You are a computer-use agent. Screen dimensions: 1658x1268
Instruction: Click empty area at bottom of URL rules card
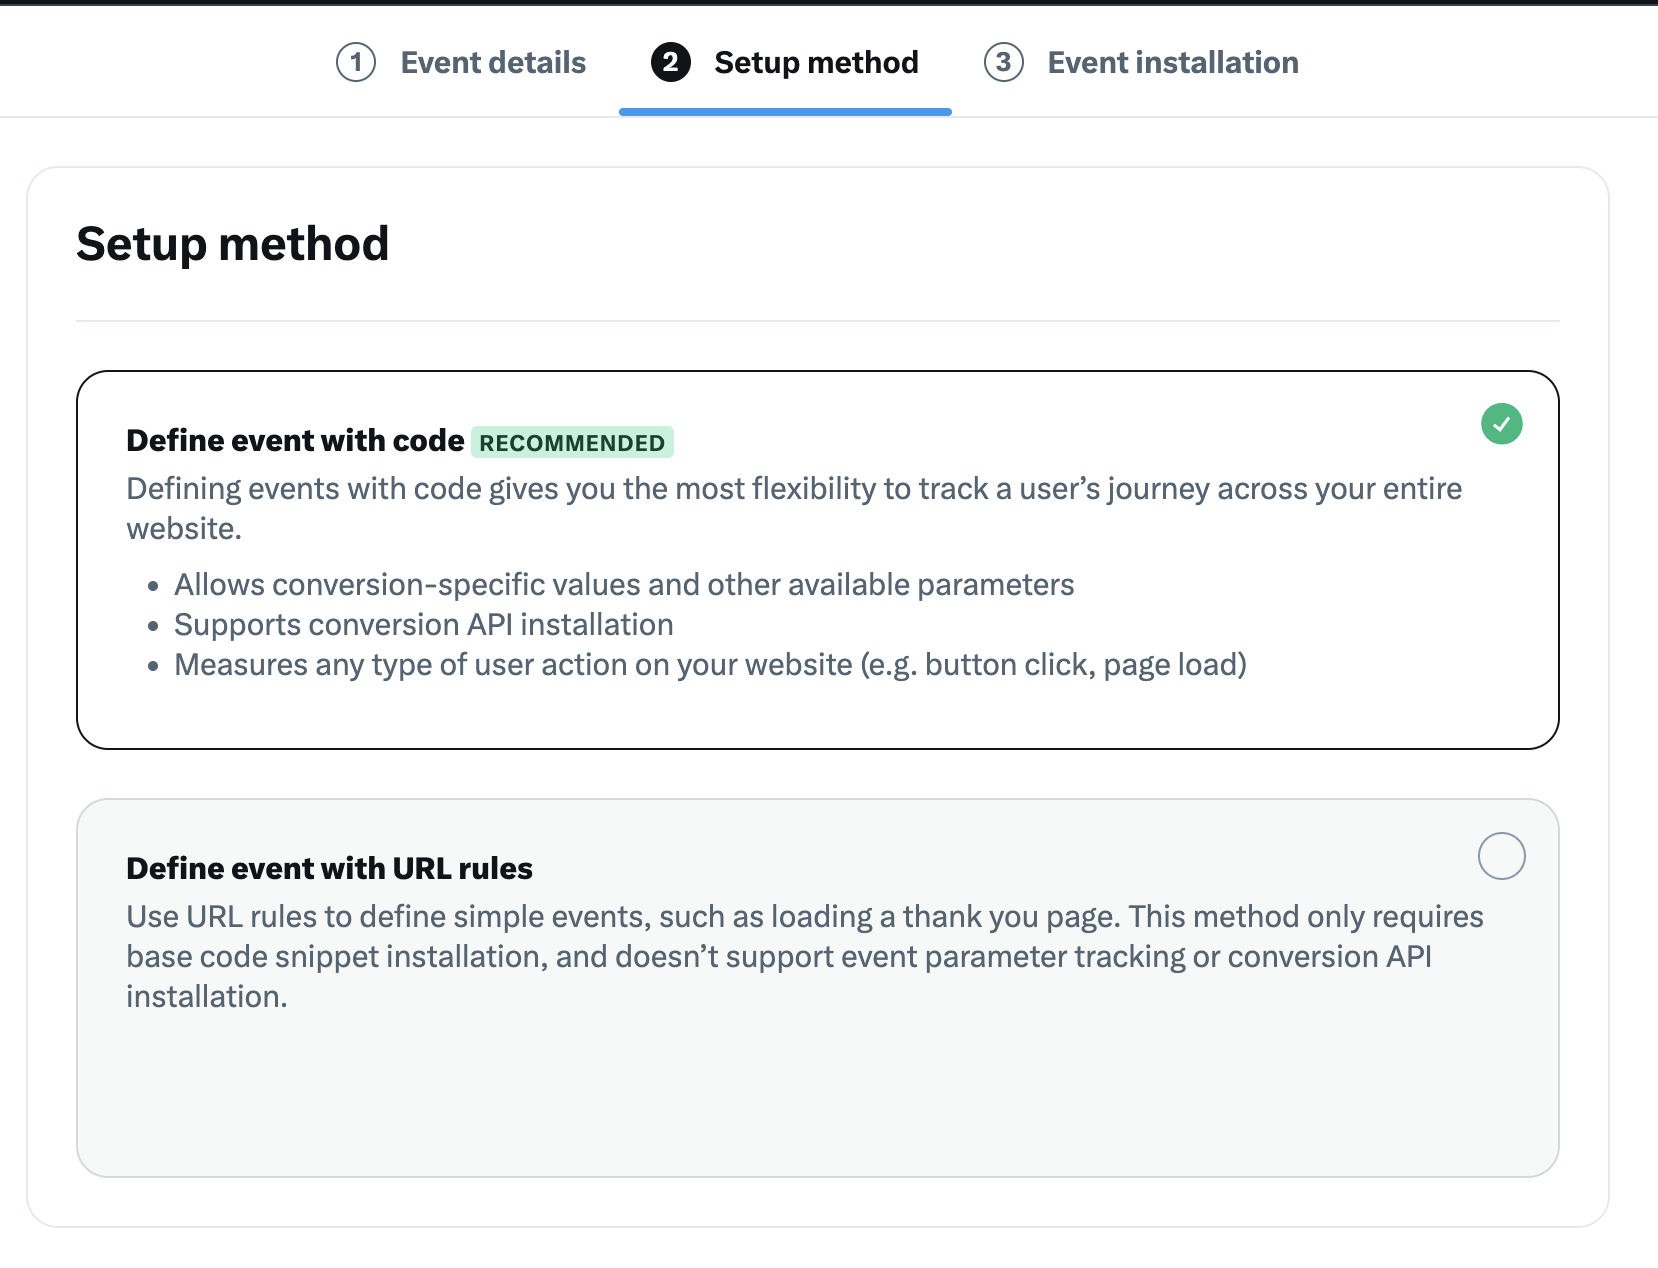point(816,1100)
